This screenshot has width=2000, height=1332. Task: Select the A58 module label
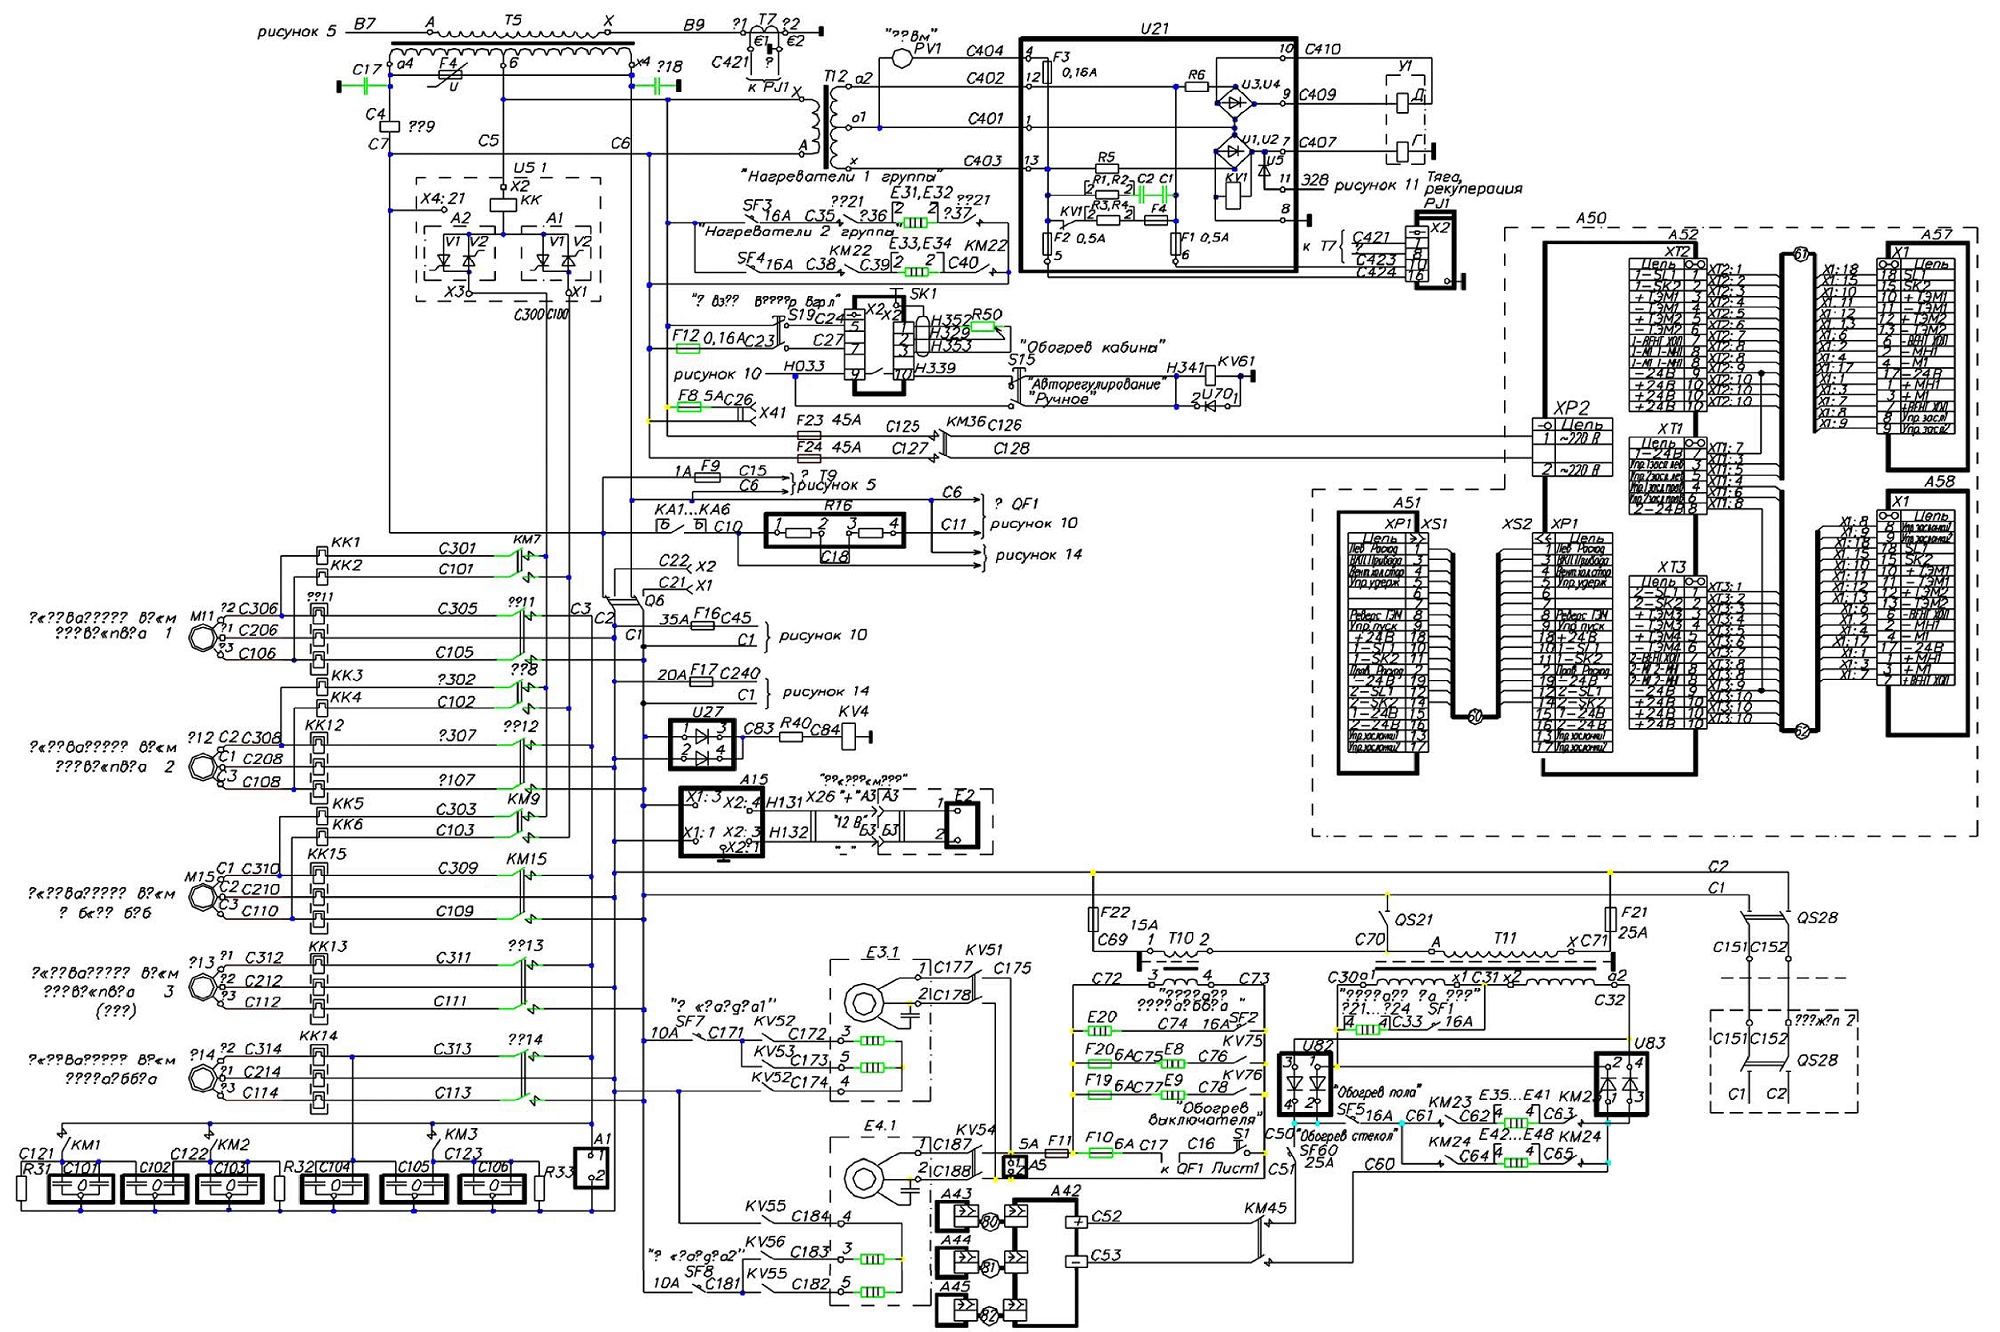coord(1939,481)
